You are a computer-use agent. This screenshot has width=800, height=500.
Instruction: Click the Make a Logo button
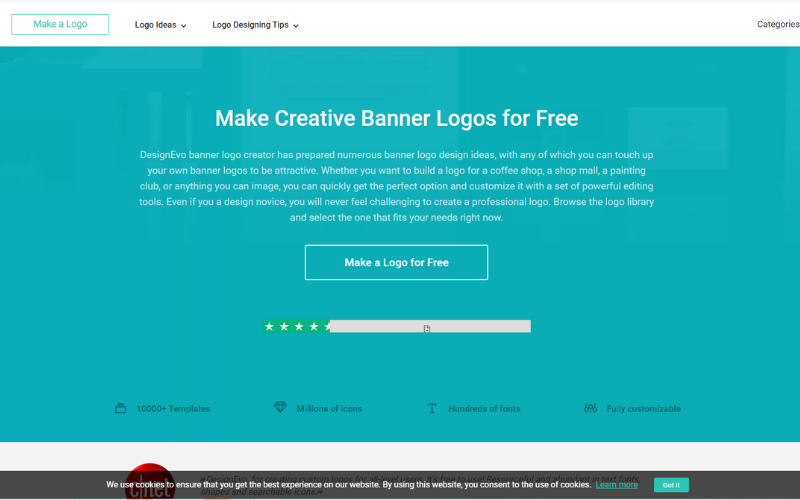(x=60, y=24)
